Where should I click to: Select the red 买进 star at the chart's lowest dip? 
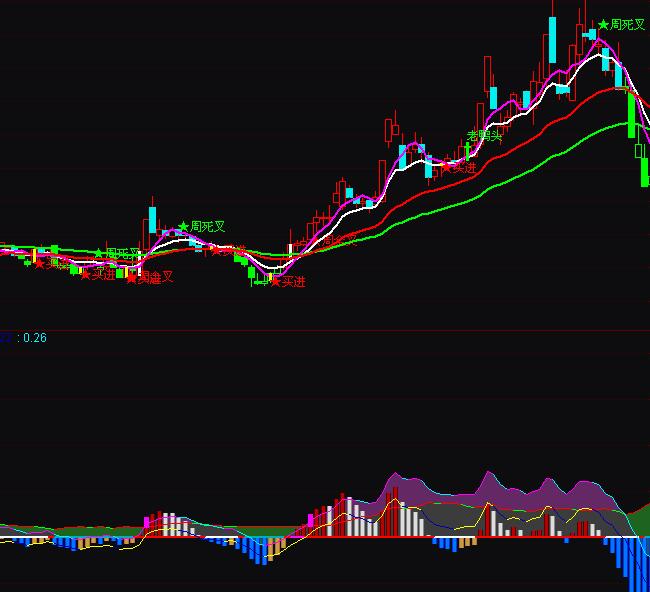(x=274, y=282)
